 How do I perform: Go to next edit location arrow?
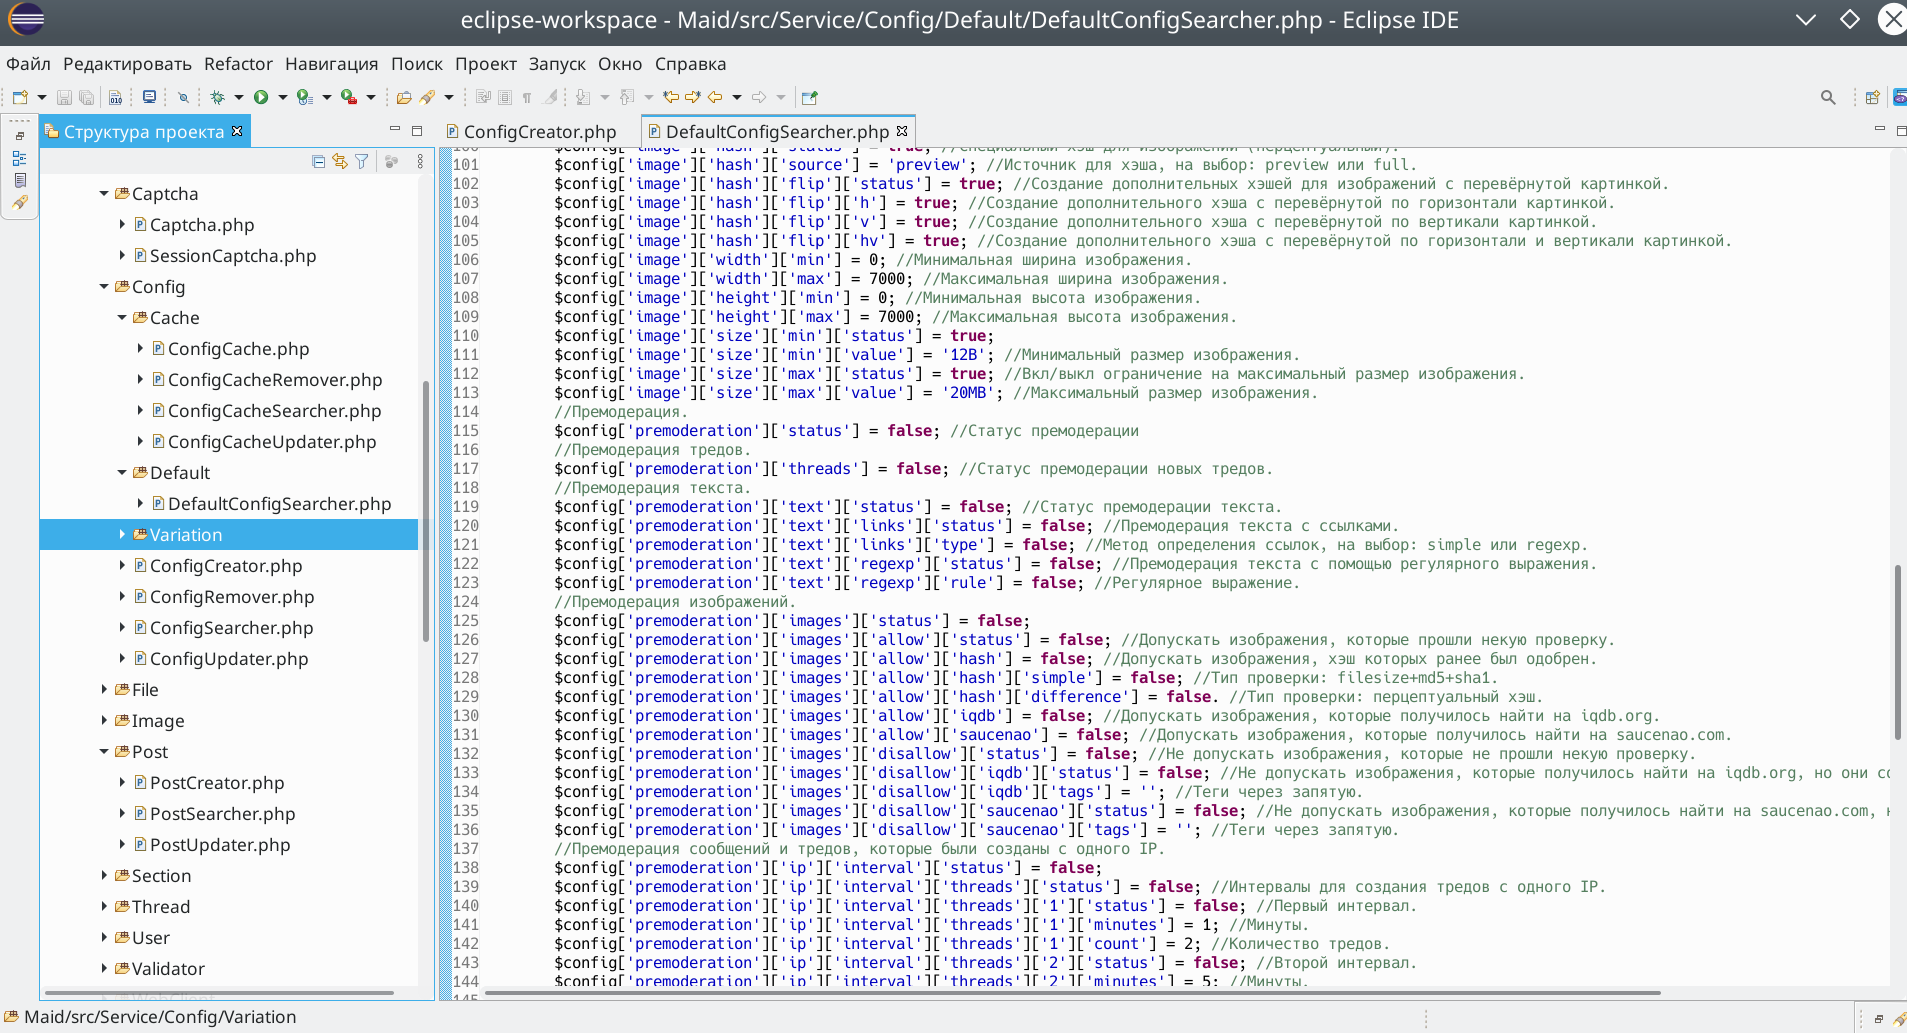(693, 97)
